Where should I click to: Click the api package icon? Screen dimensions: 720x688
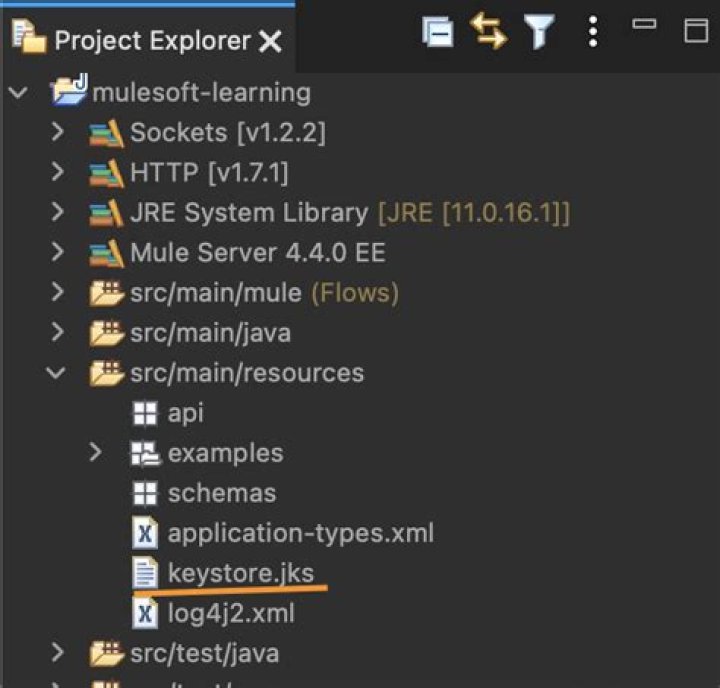click(145, 413)
